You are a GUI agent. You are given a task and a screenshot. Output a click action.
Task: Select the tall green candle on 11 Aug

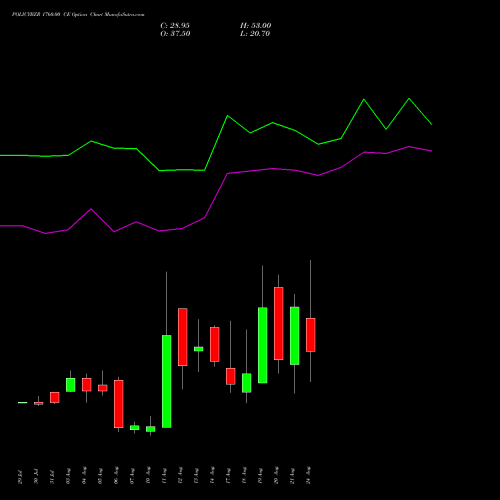tap(167, 381)
